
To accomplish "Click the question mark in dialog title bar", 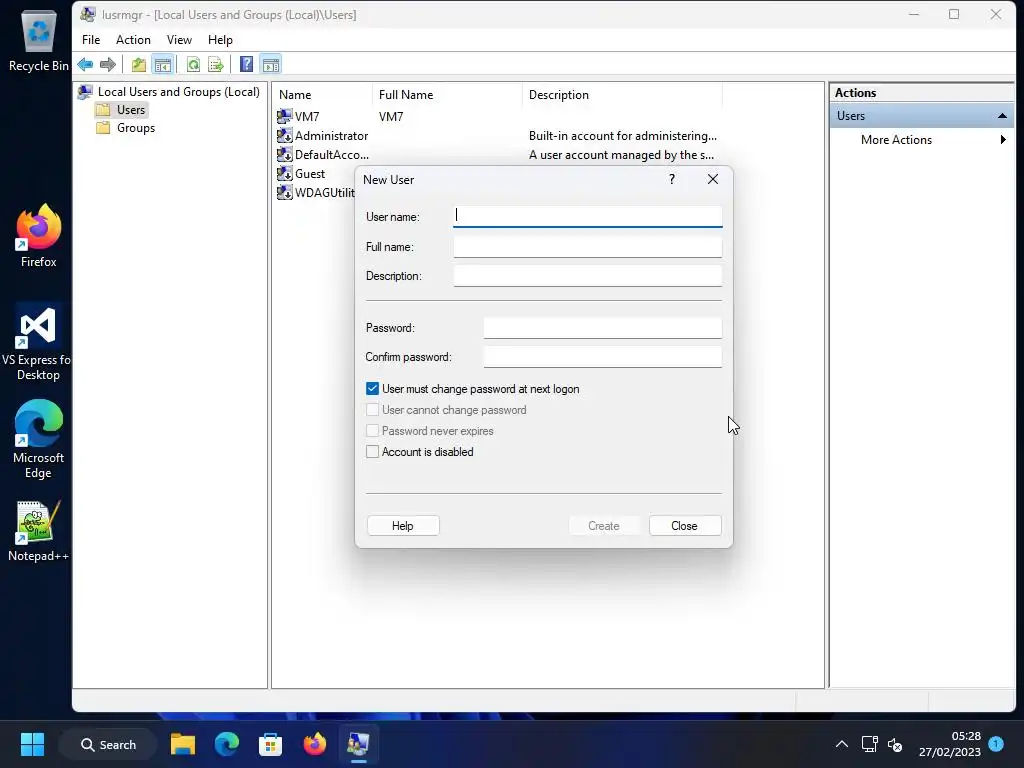I will (672, 179).
